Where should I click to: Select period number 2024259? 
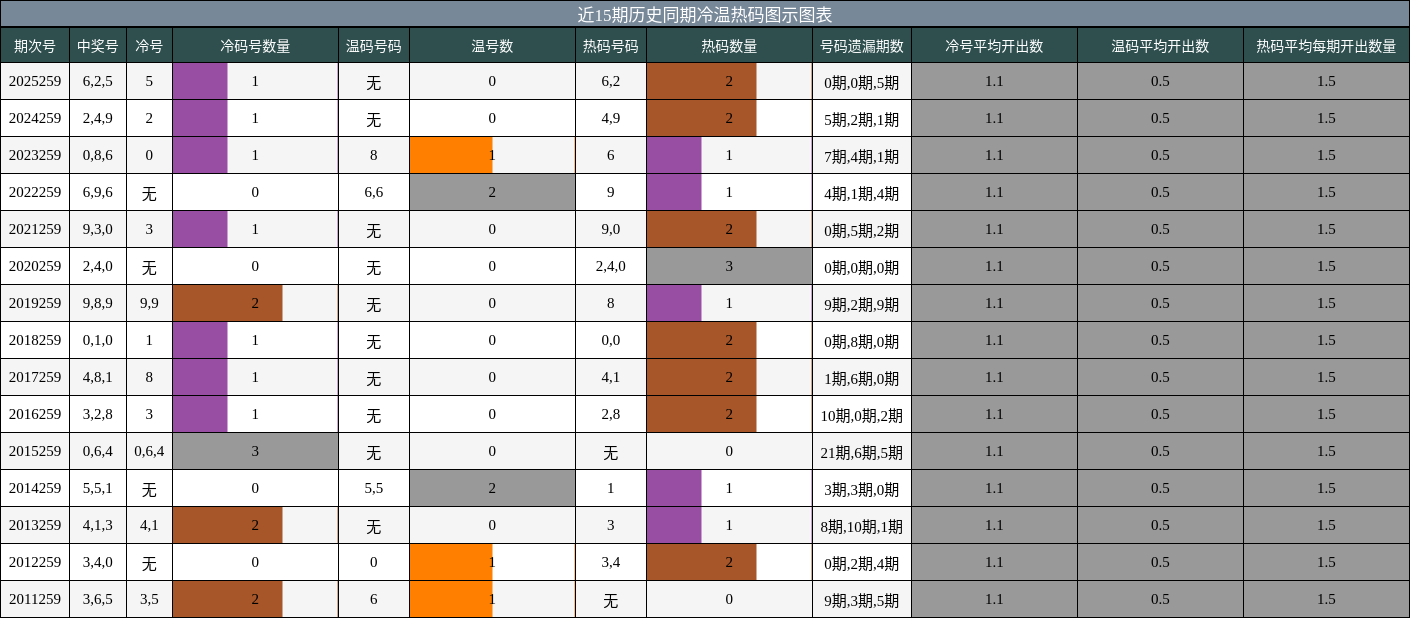click(x=35, y=118)
